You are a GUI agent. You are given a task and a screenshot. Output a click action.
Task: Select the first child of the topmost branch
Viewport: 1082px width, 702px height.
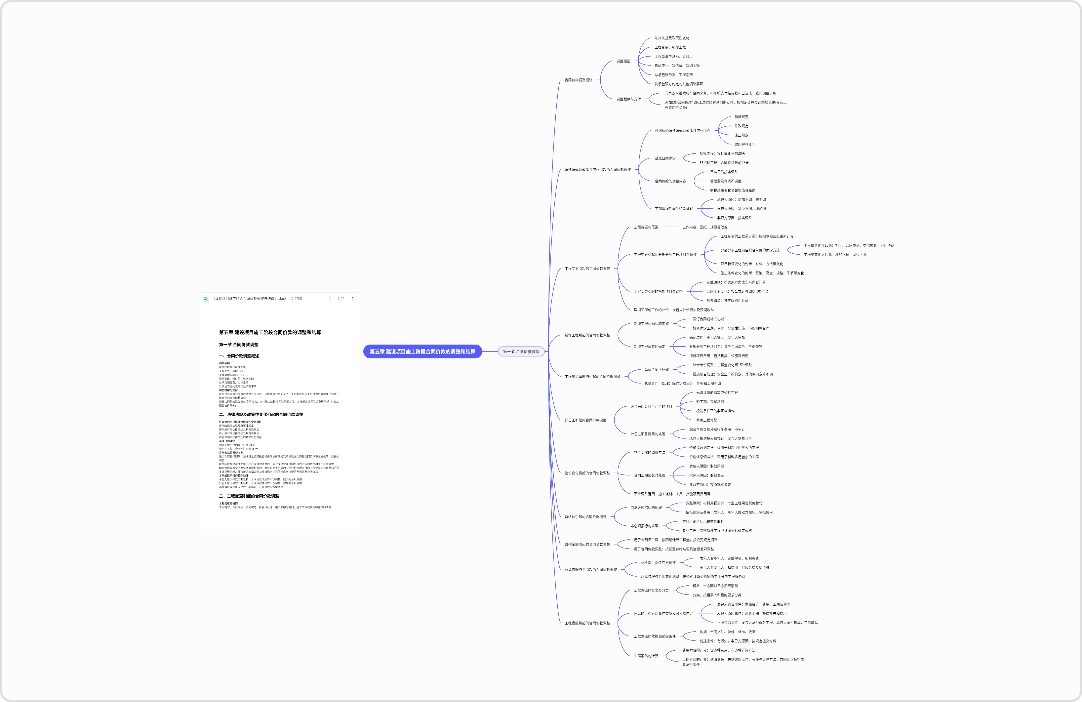[623, 60]
